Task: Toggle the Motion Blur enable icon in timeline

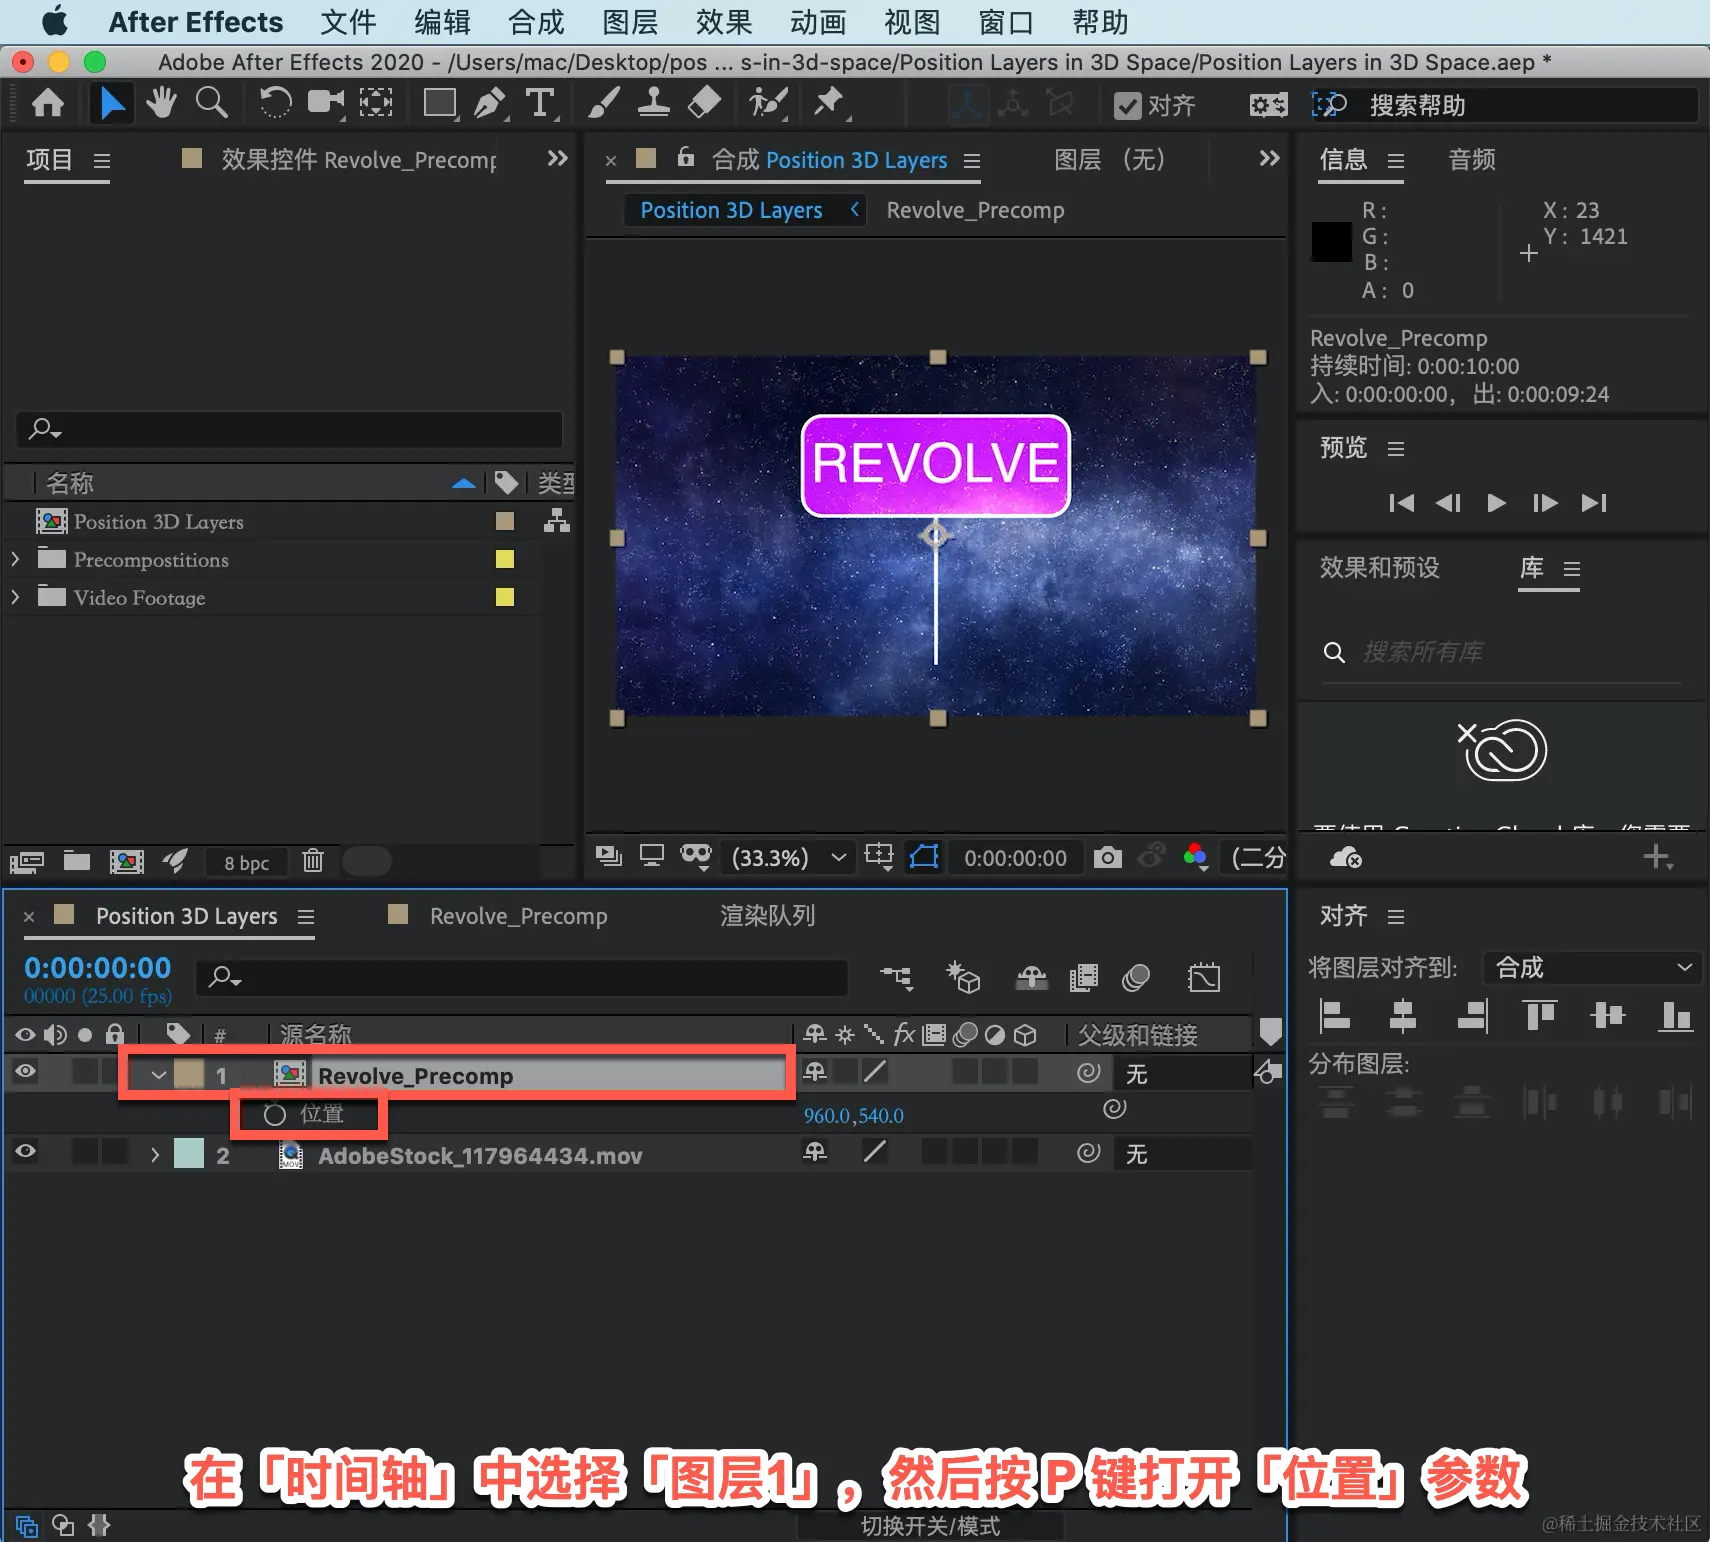Action: click(x=1136, y=977)
